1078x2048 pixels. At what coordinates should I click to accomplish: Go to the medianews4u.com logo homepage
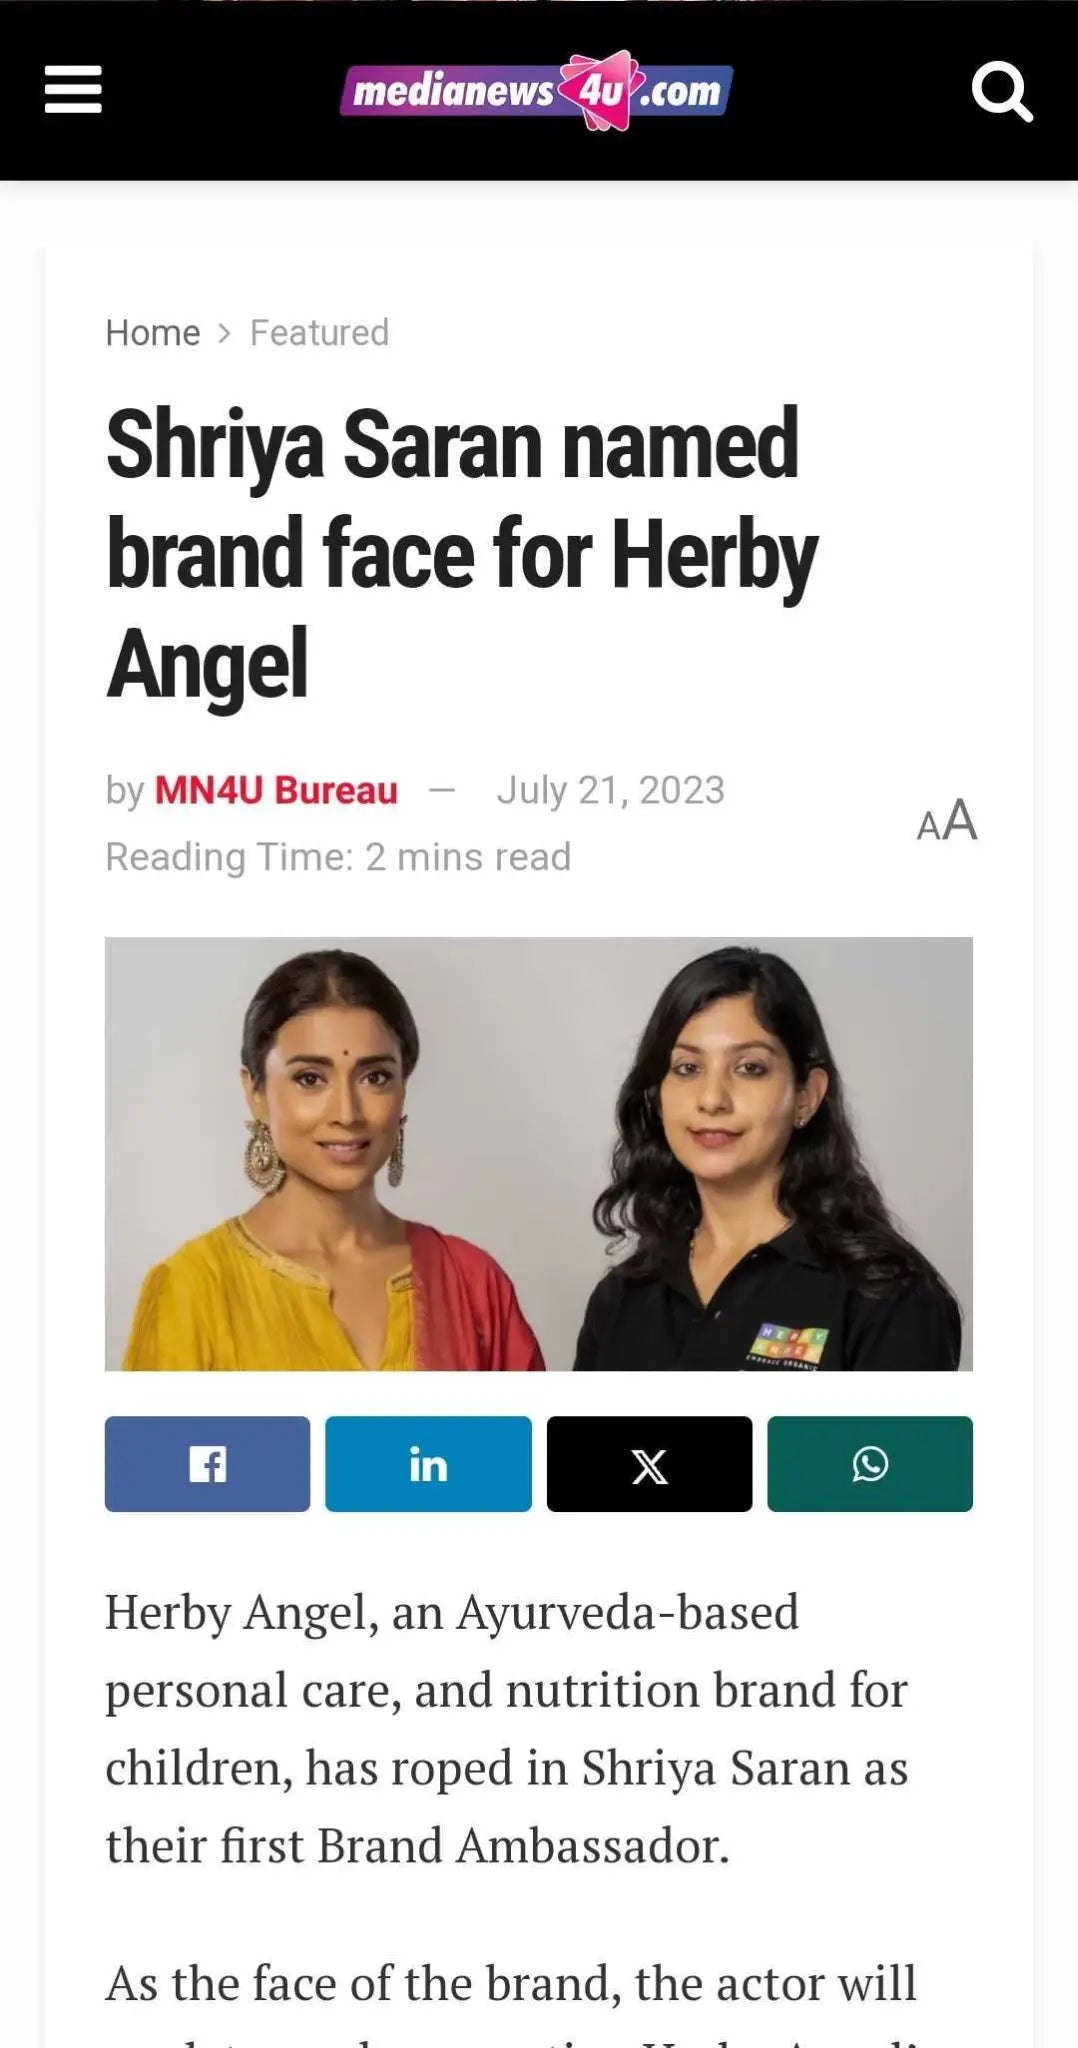point(537,91)
